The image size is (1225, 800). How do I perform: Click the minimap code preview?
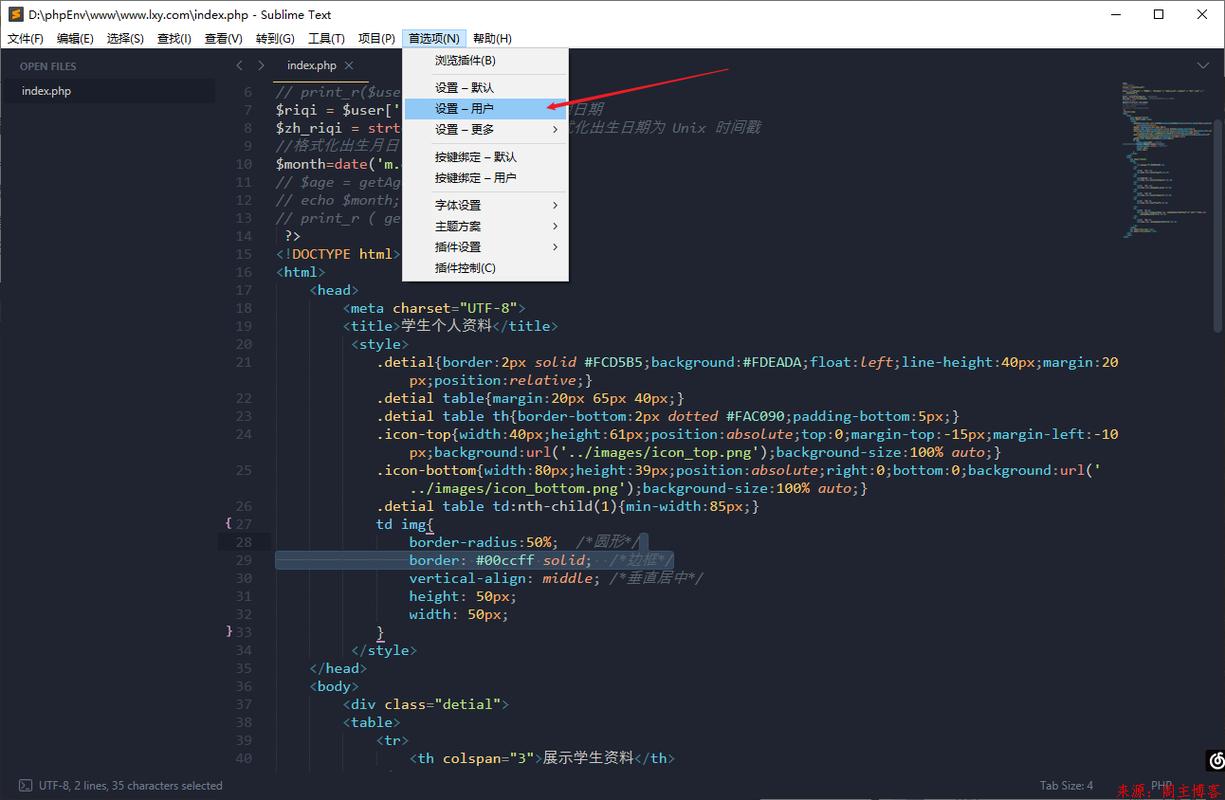tap(1160, 160)
